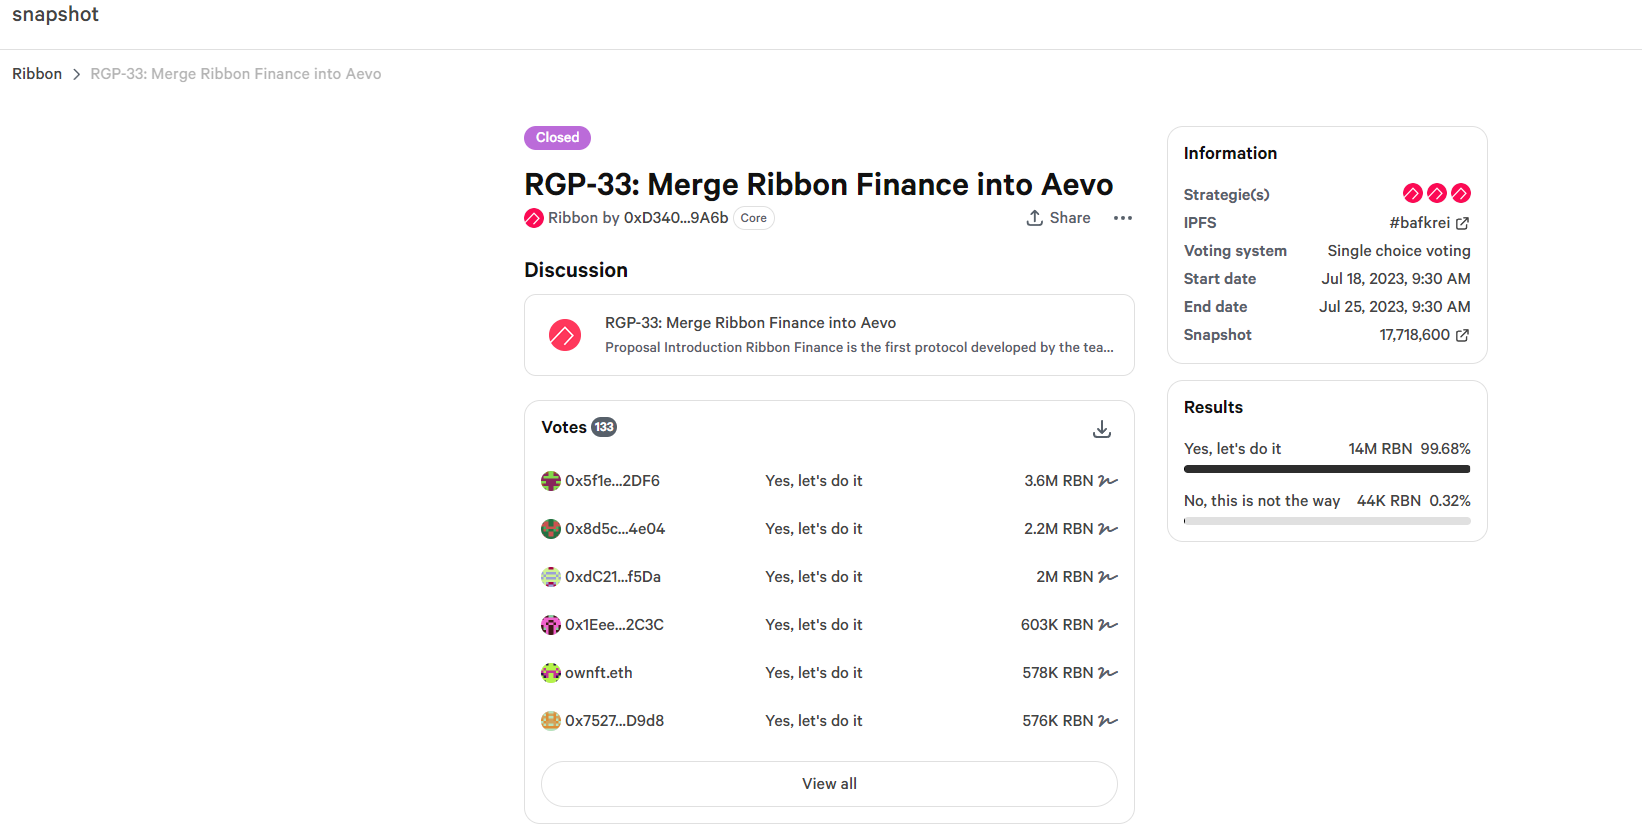The width and height of the screenshot is (1642, 826).
Task: Open voter 0x1Eee...2C3C profile
Action: (614, 625)
